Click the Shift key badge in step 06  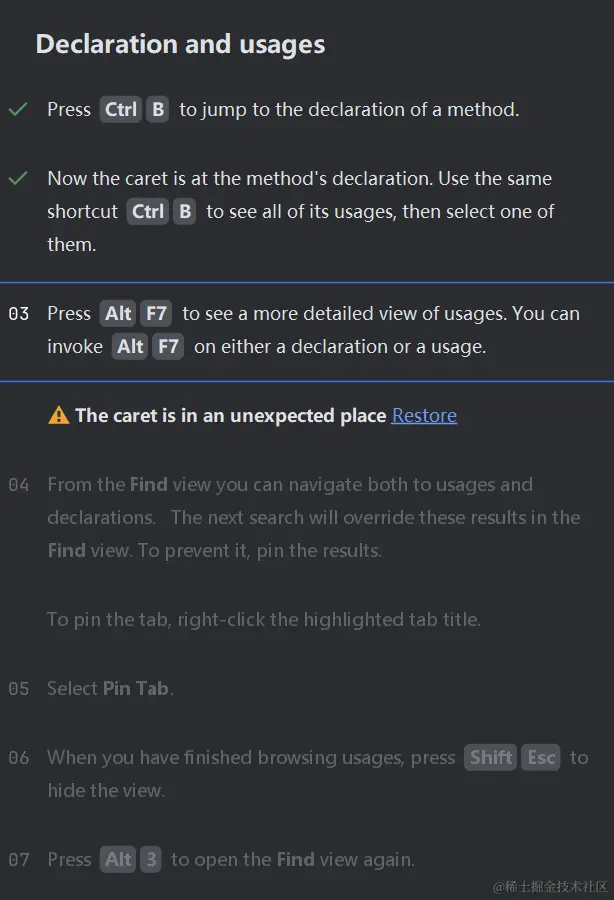[x=491, y=758]
